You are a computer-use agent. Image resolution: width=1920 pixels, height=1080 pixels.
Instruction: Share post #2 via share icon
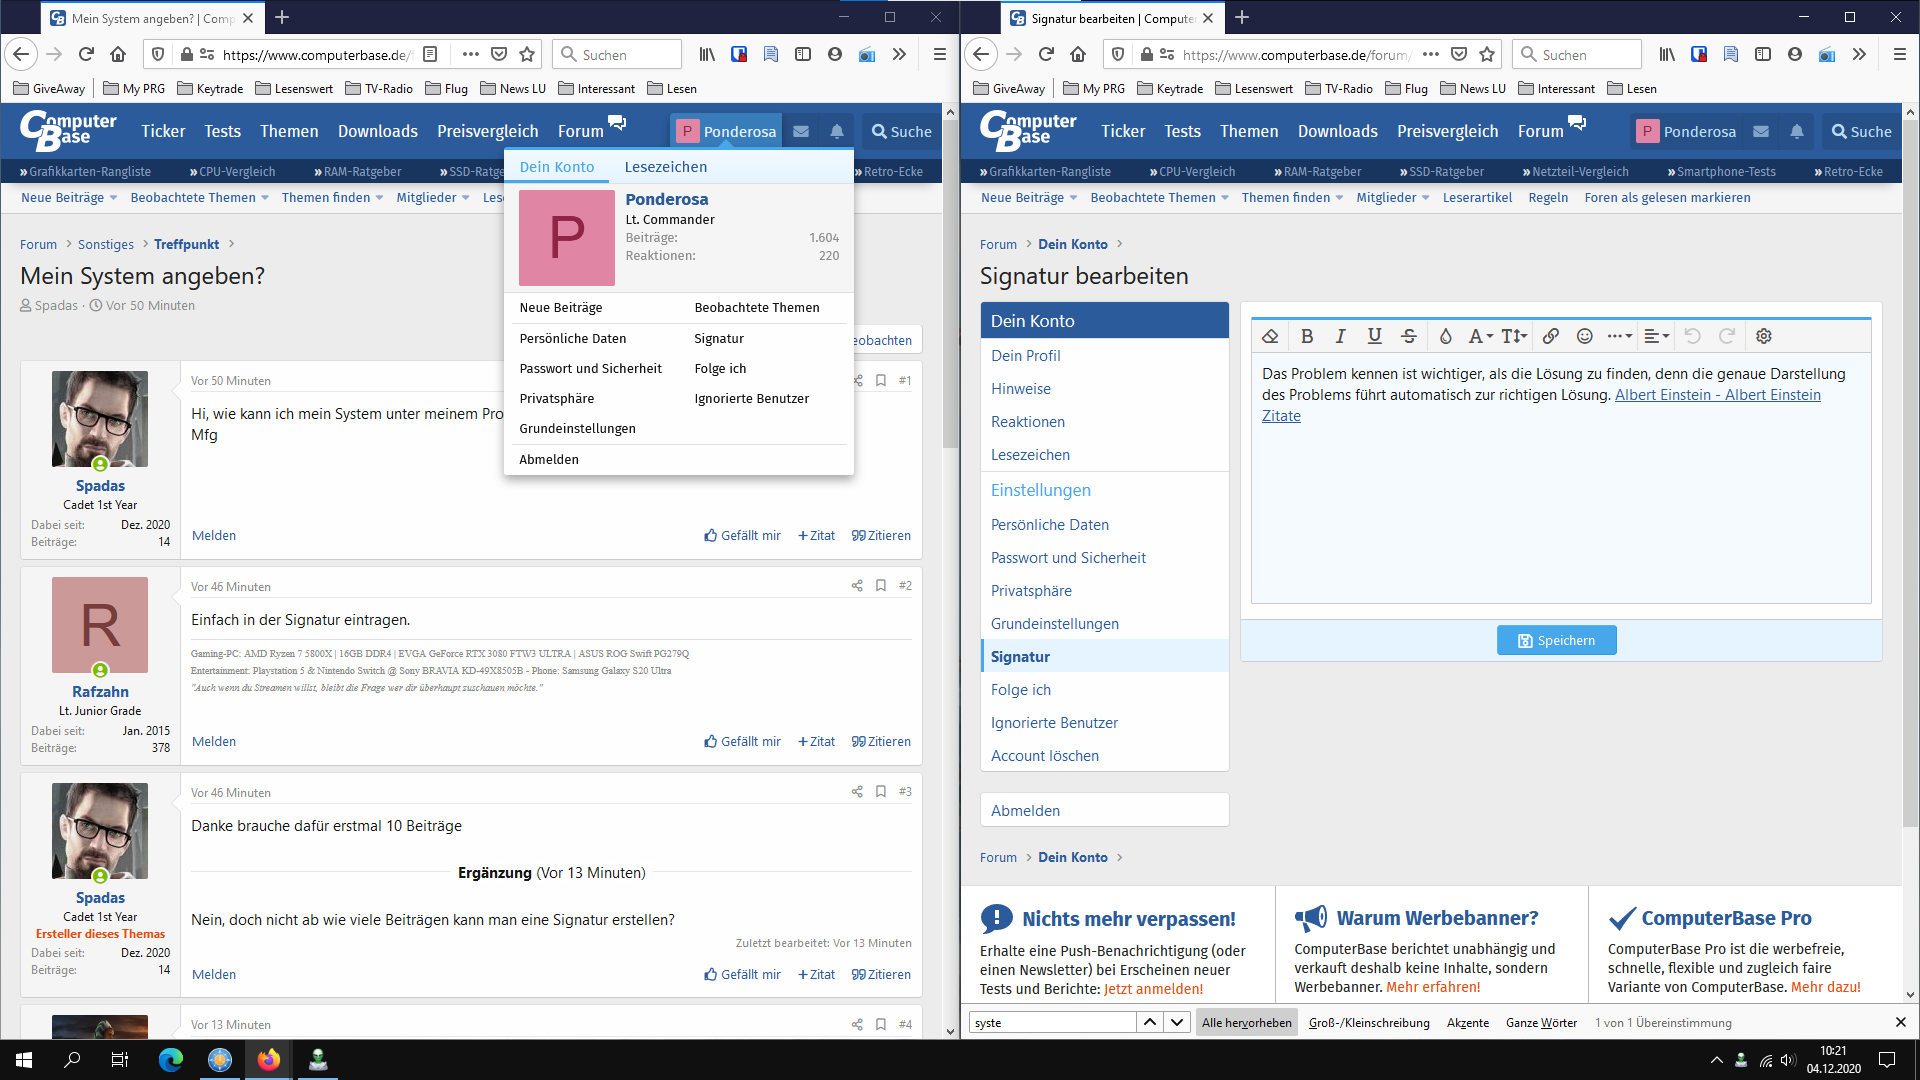coord(857,586)
